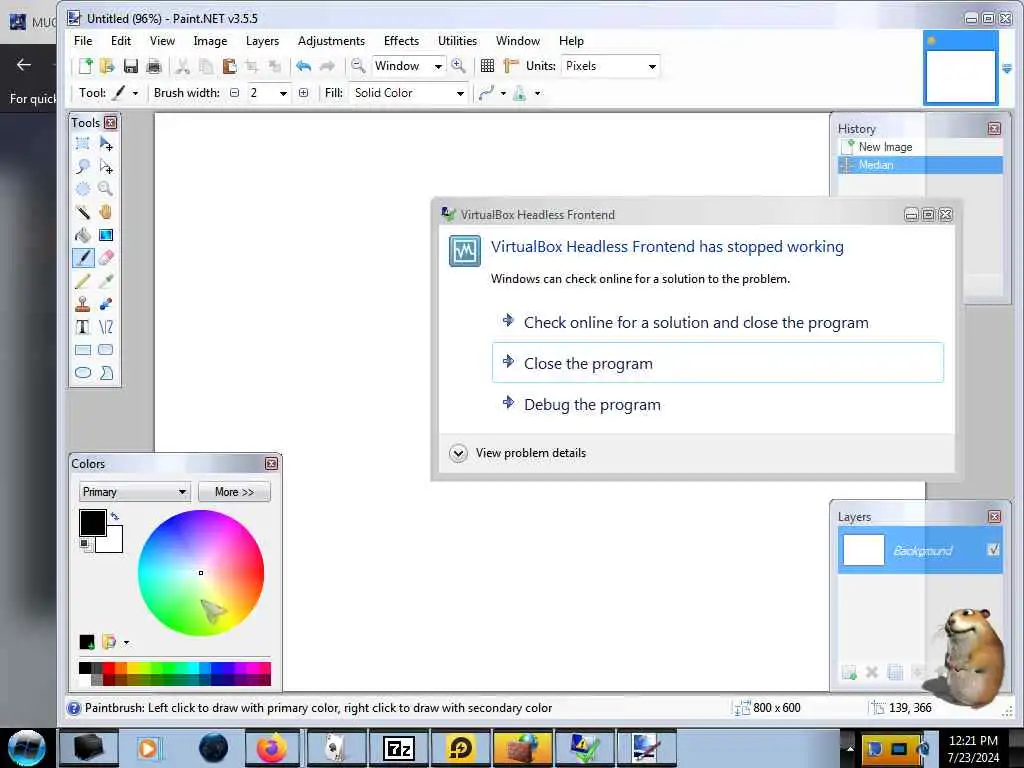Toggle the pixel grid icon

tap(487, 66)
